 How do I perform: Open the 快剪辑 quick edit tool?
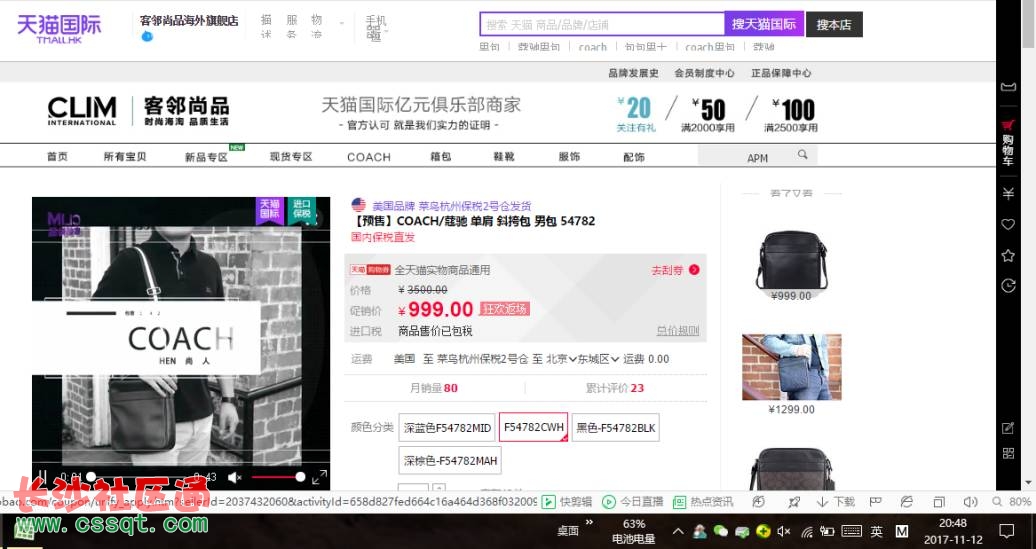click(x=567, y=502)
